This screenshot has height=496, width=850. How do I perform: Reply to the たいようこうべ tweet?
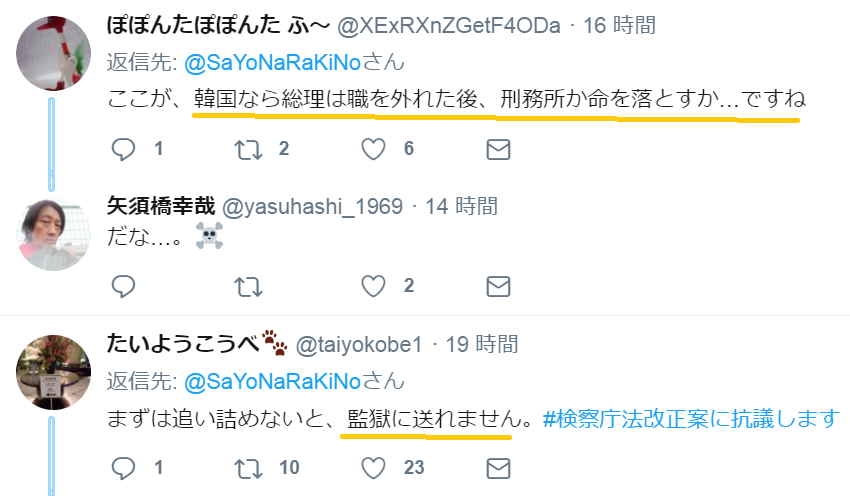[x=123, y=468]
